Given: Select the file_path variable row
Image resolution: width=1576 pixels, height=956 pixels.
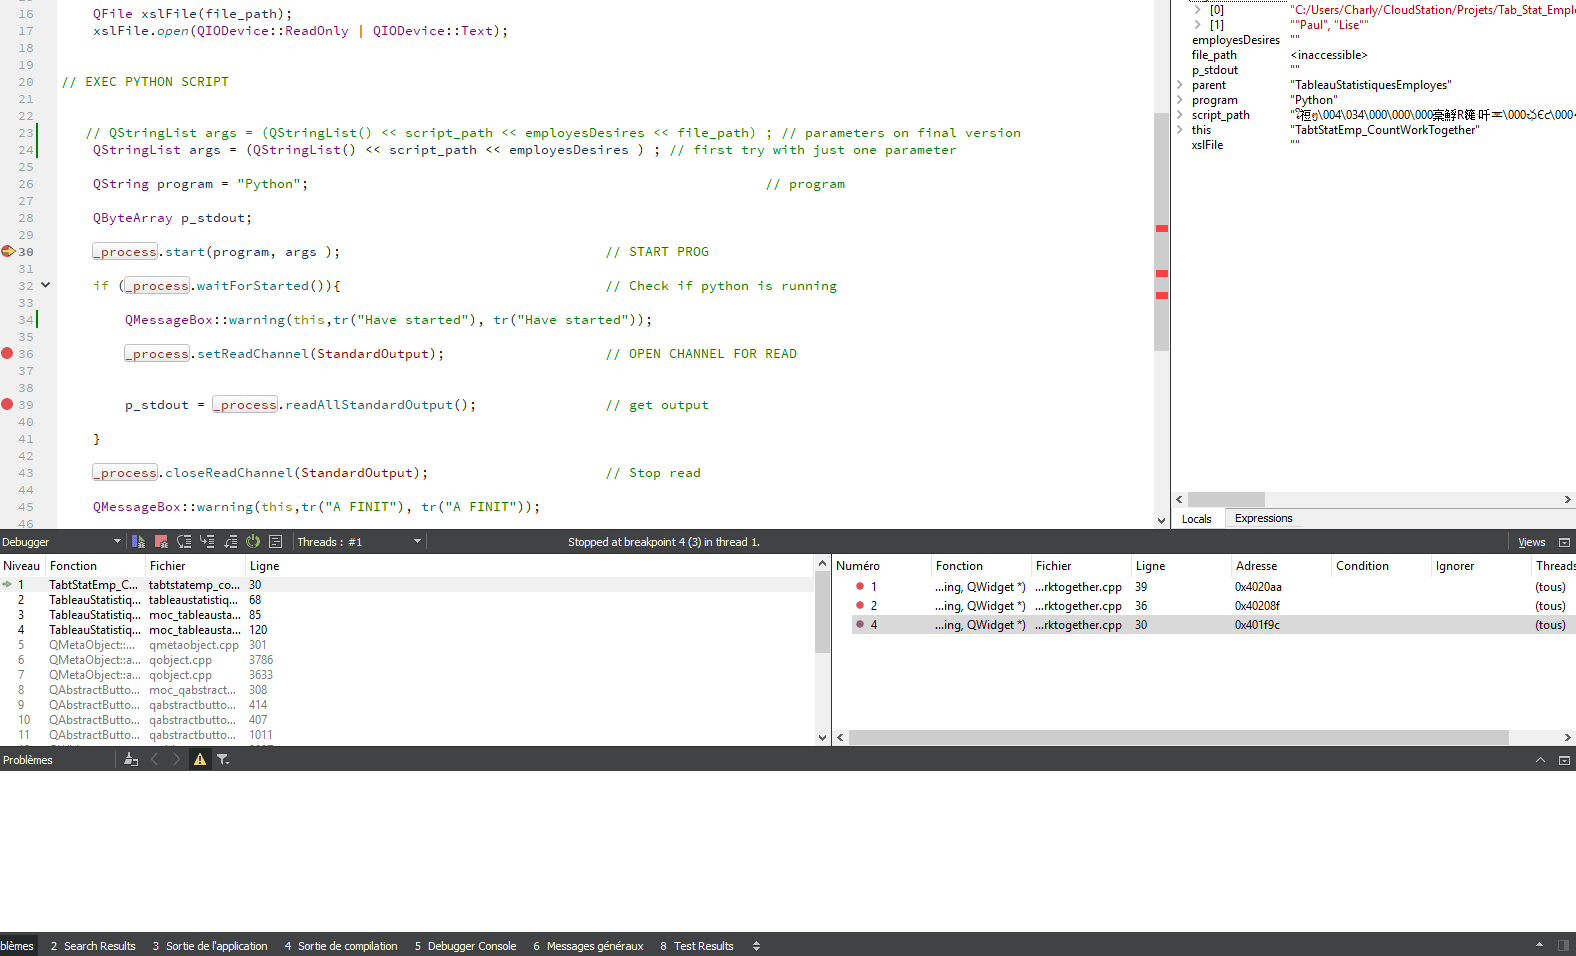Looking at the screenshot, I should point(1373,55).
